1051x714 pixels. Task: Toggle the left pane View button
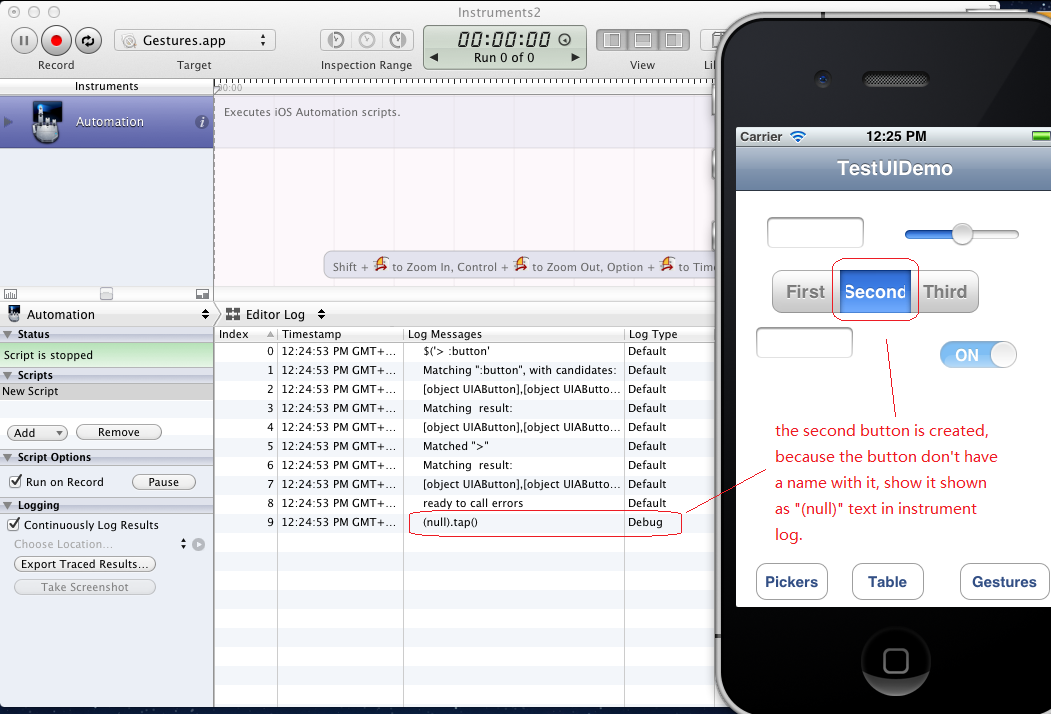[x=612, y=40]
